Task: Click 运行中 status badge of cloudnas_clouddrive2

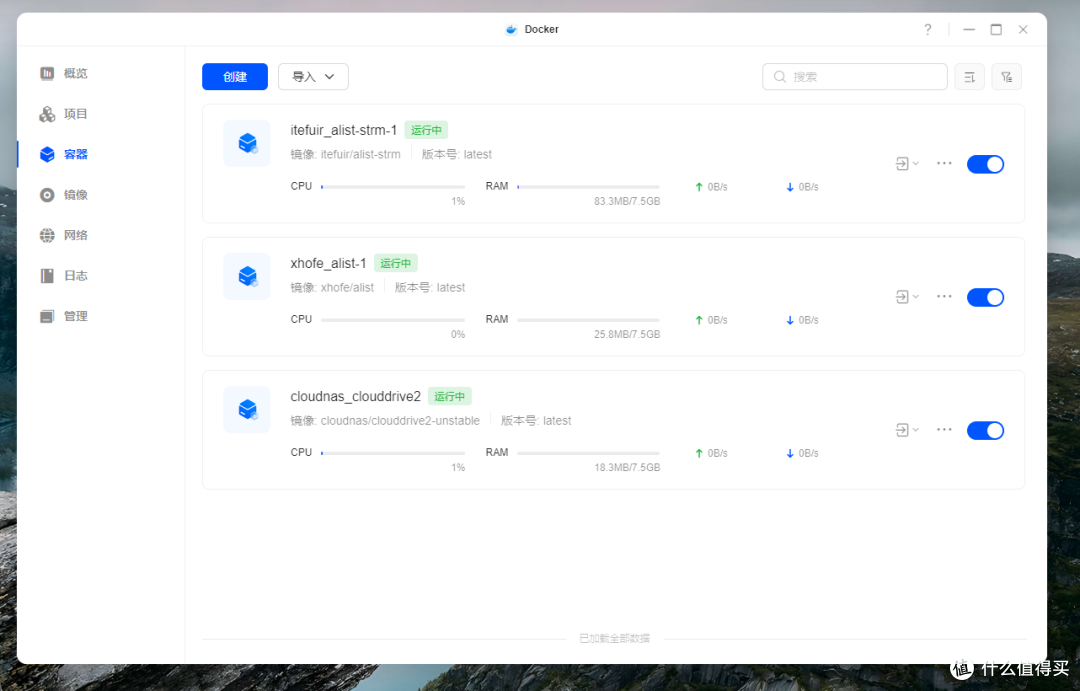Action: tap(450, 396)
